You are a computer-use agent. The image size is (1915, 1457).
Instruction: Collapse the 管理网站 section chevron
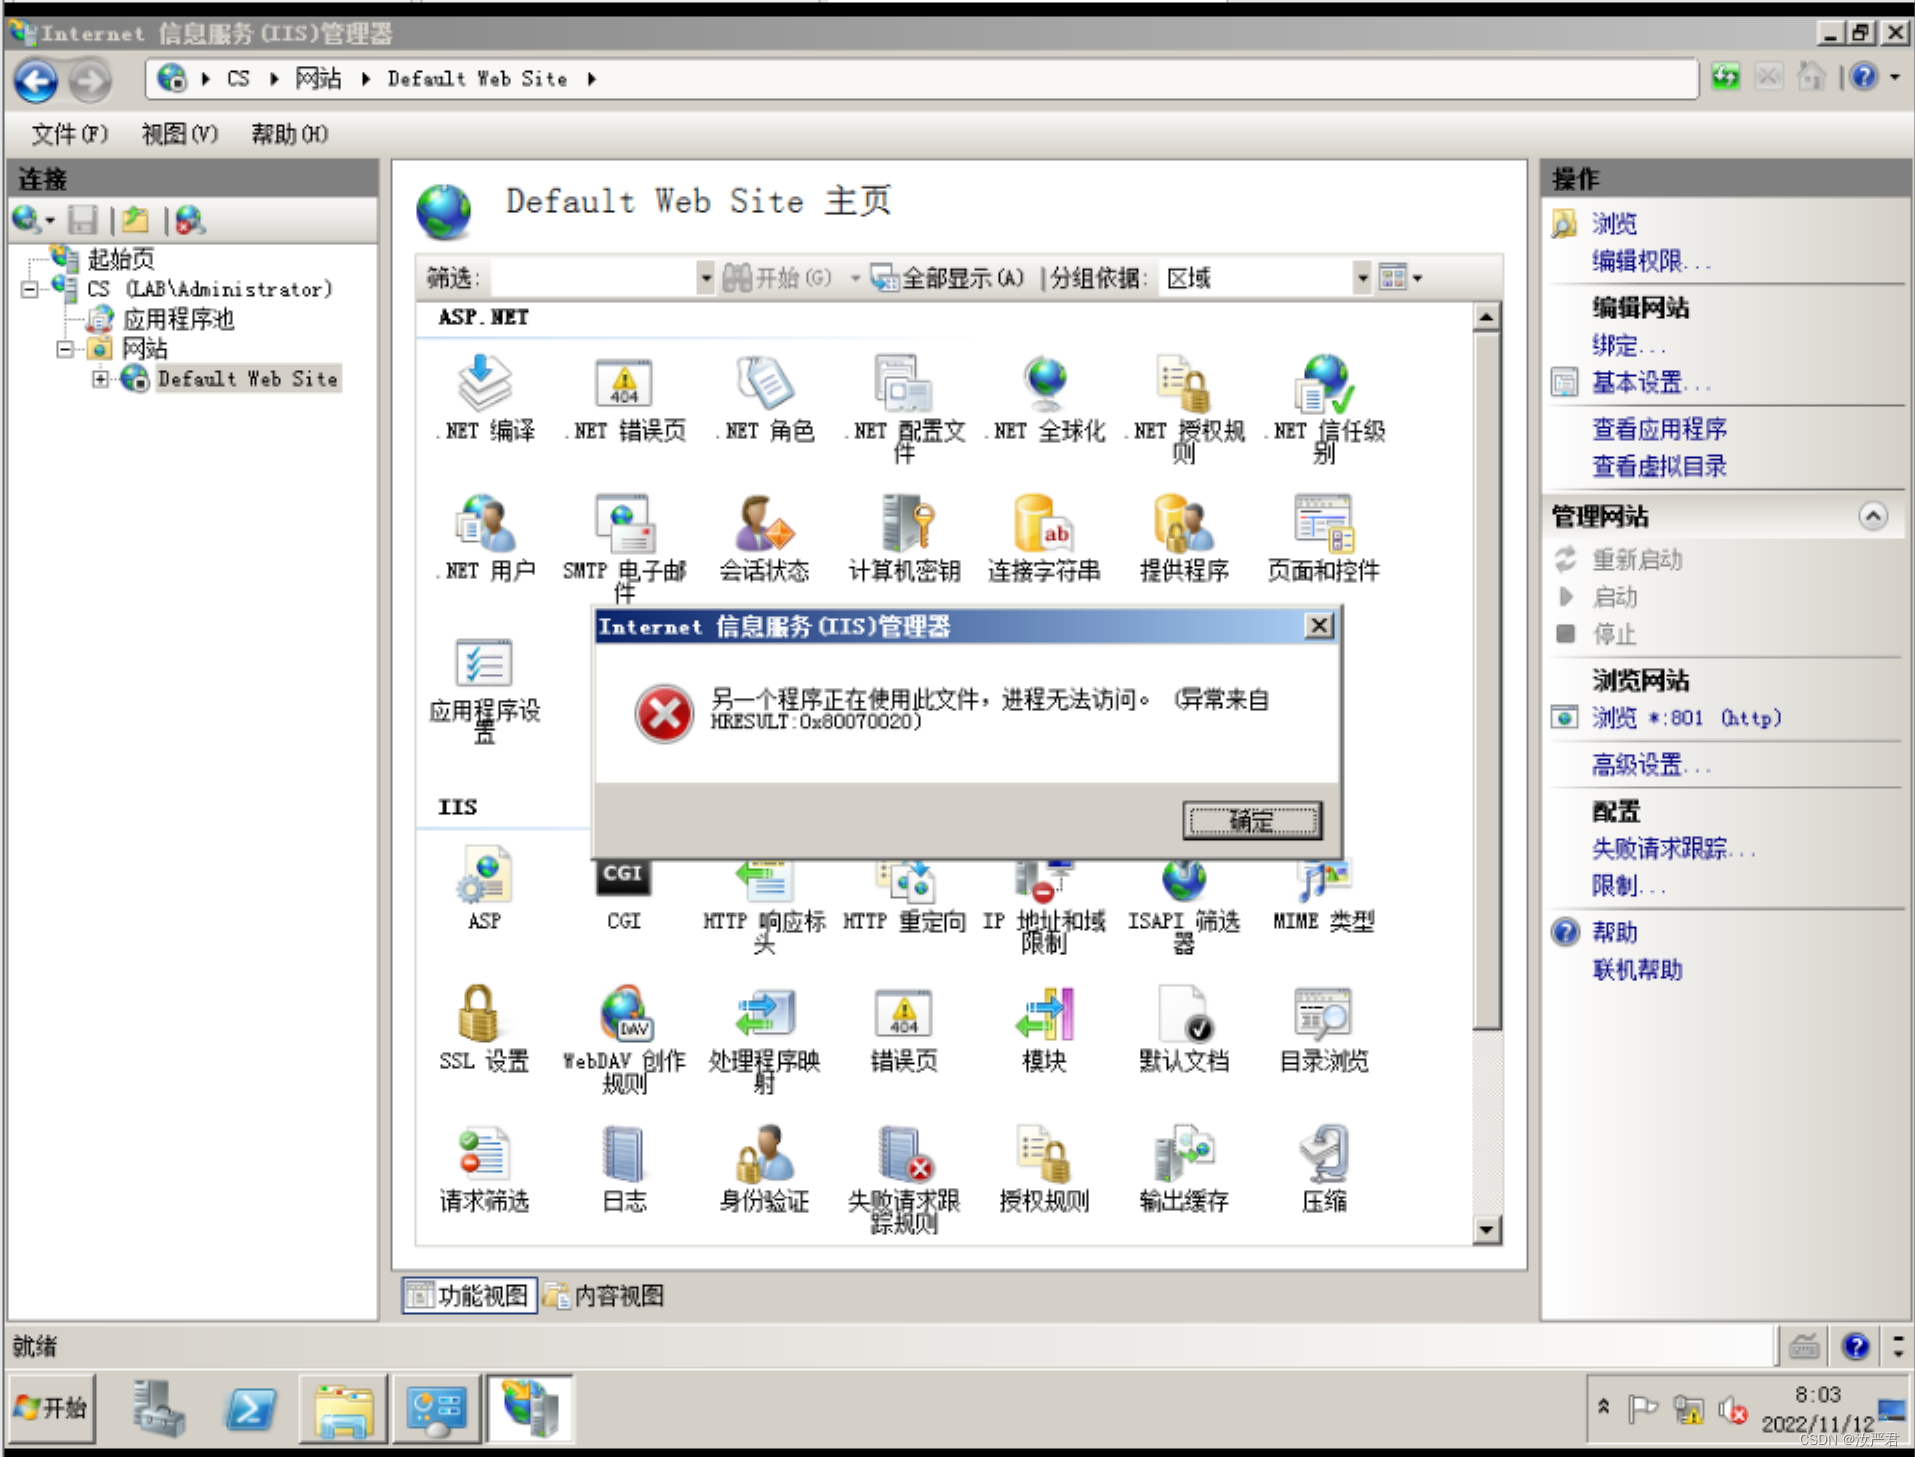pyautogui.click(x=1873, y=516)
